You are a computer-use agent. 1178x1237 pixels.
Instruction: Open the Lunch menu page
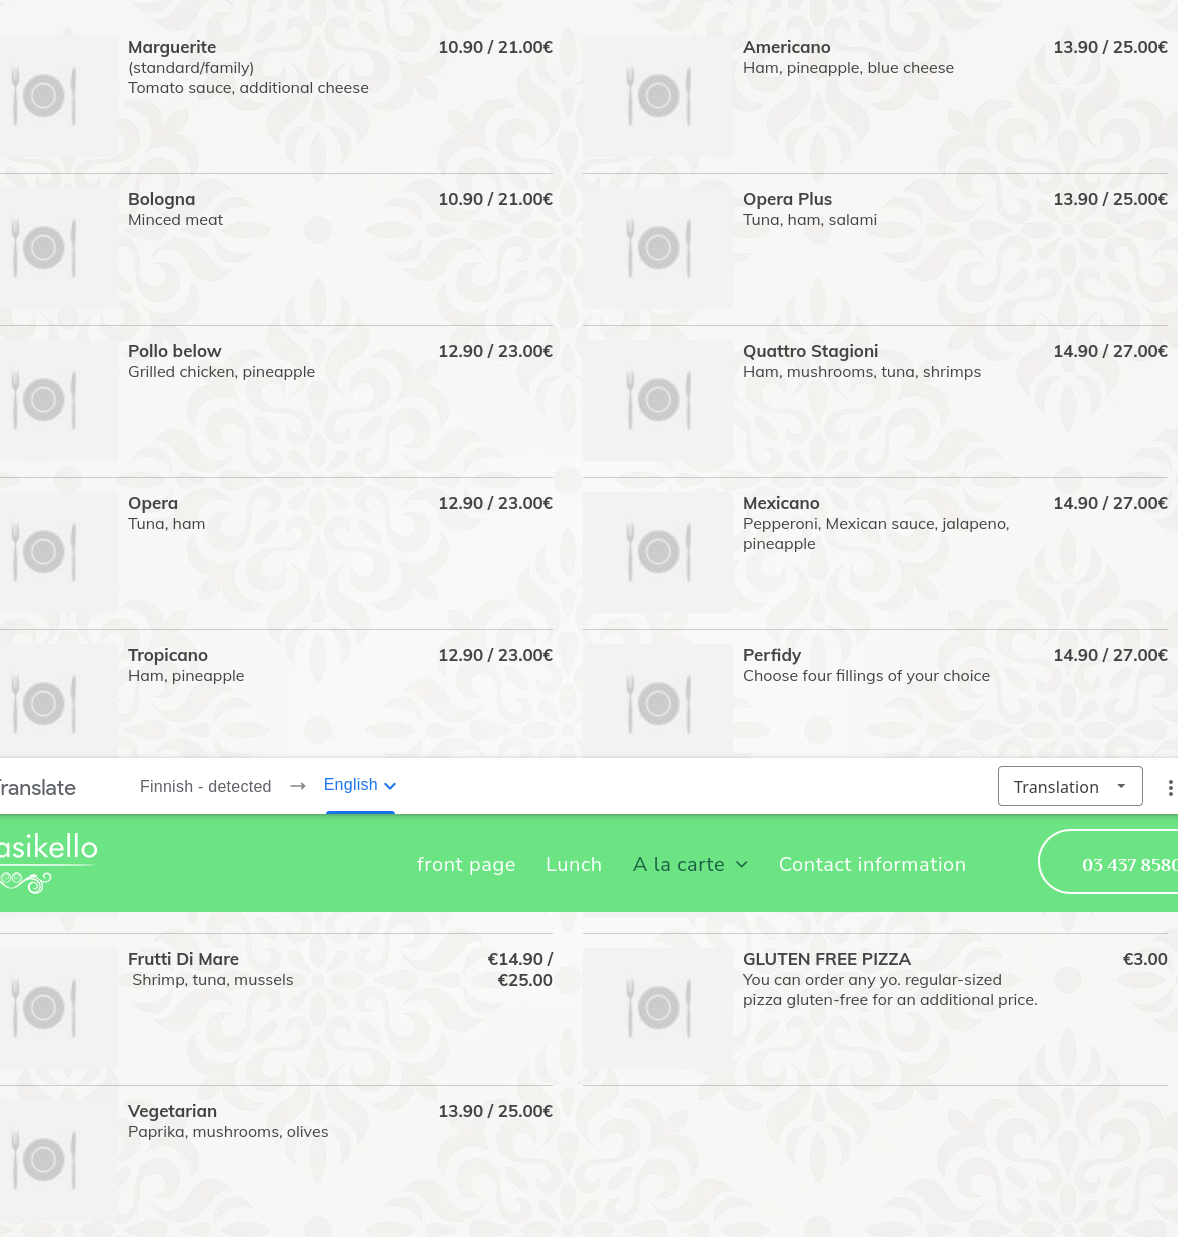point(574,864)
